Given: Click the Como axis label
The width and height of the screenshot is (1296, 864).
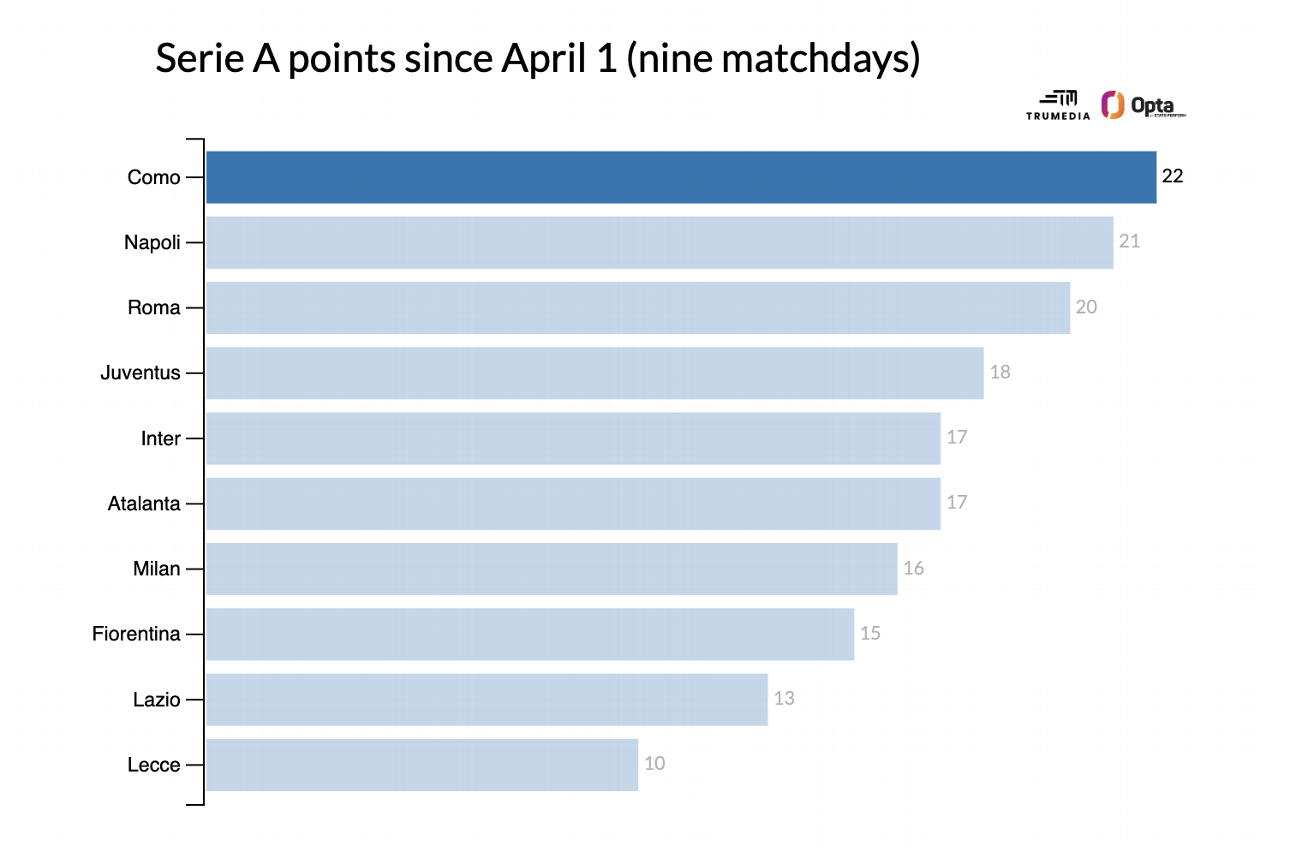Looking at the screenshot, I should 154,178.
